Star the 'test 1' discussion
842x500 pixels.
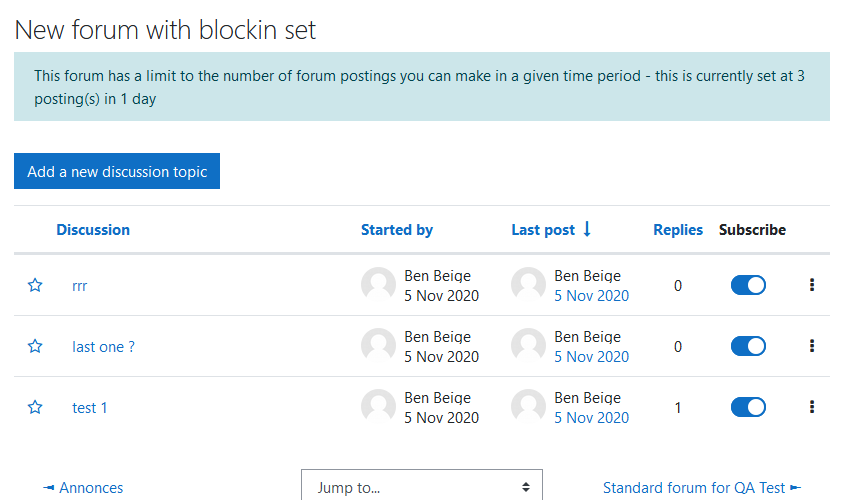(x=35, y=407)
